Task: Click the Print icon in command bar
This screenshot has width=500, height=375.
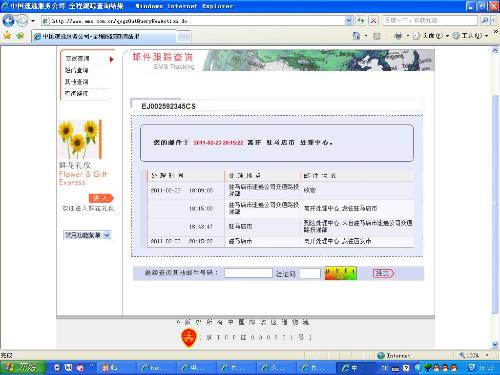Action: (x=398, y=36)
